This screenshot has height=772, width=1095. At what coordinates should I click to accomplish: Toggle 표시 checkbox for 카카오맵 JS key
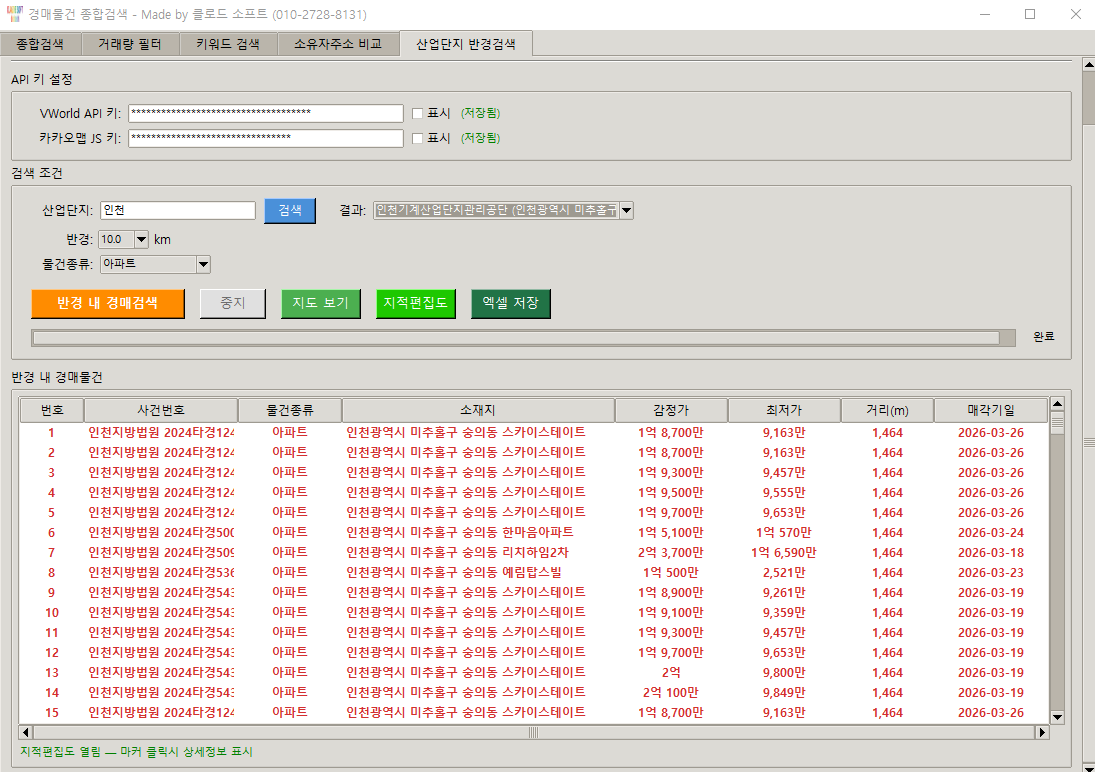tap(418, 138)
